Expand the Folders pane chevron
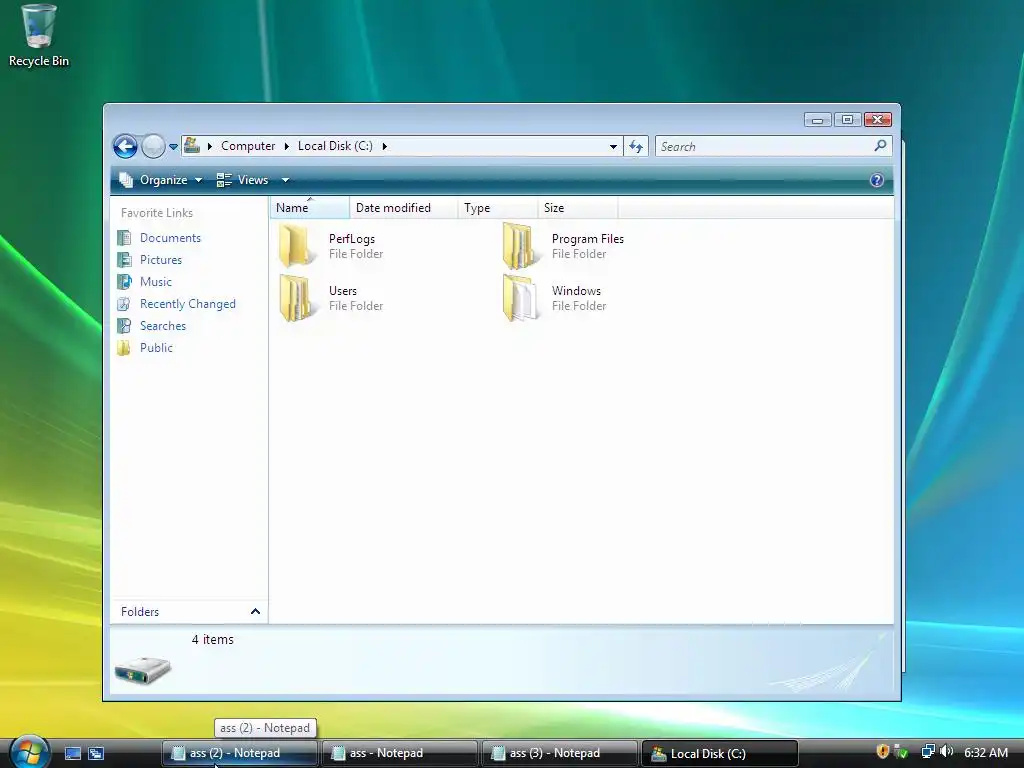This screenshot has height=768, width=1024. click(255, 611)
